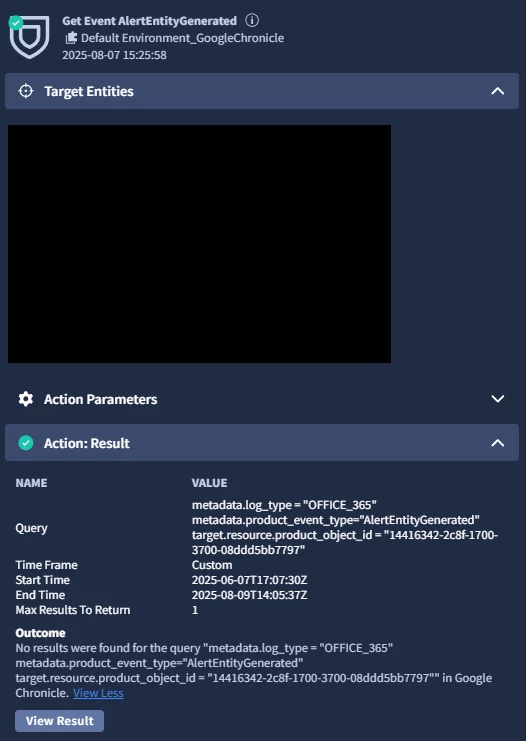The image size is (526, 741).
Task: Click the Google Chronicle shield icon
Action: [30, 37]
